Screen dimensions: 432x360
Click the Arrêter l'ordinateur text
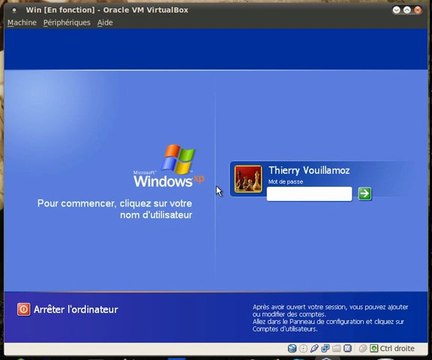76,309
